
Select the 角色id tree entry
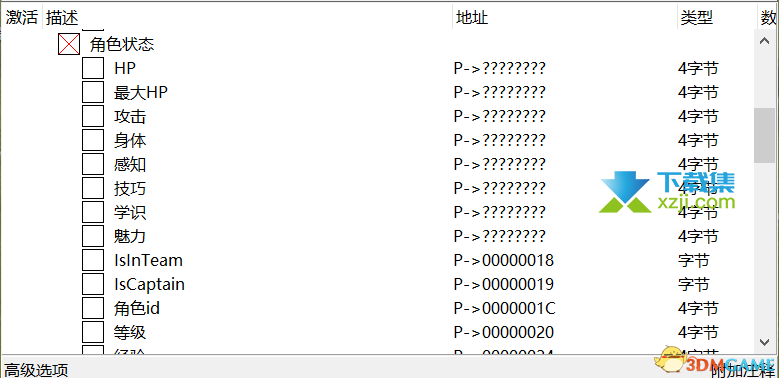(137, 308)
